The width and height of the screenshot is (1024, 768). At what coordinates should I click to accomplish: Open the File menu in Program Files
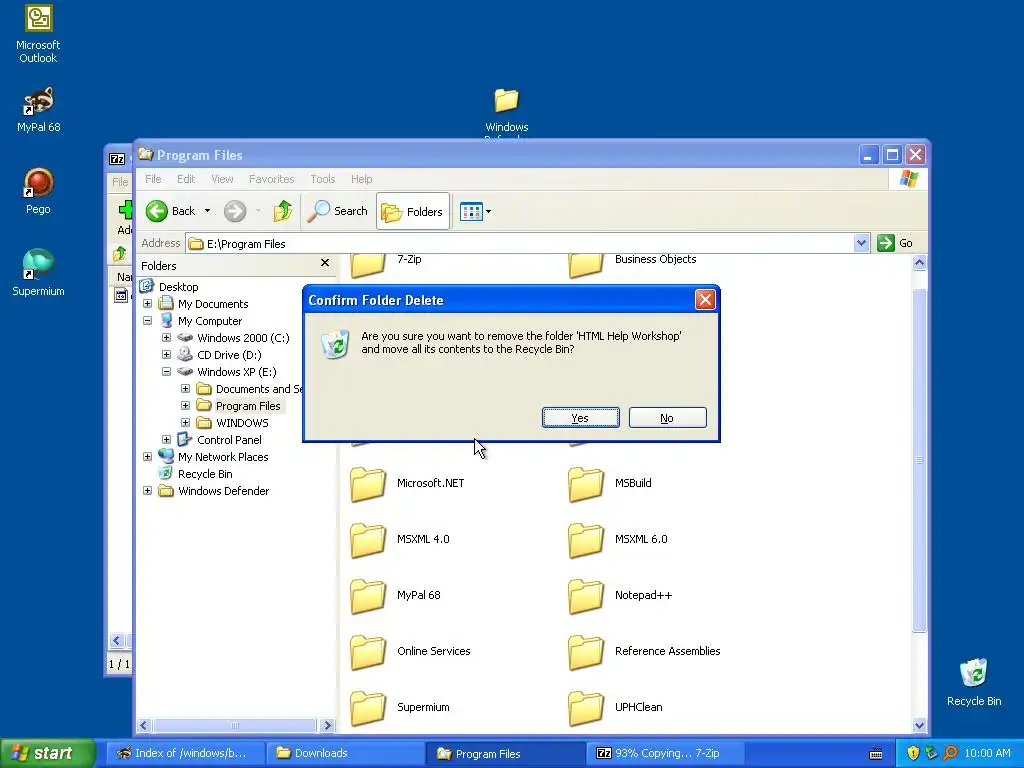coord(153,179)
